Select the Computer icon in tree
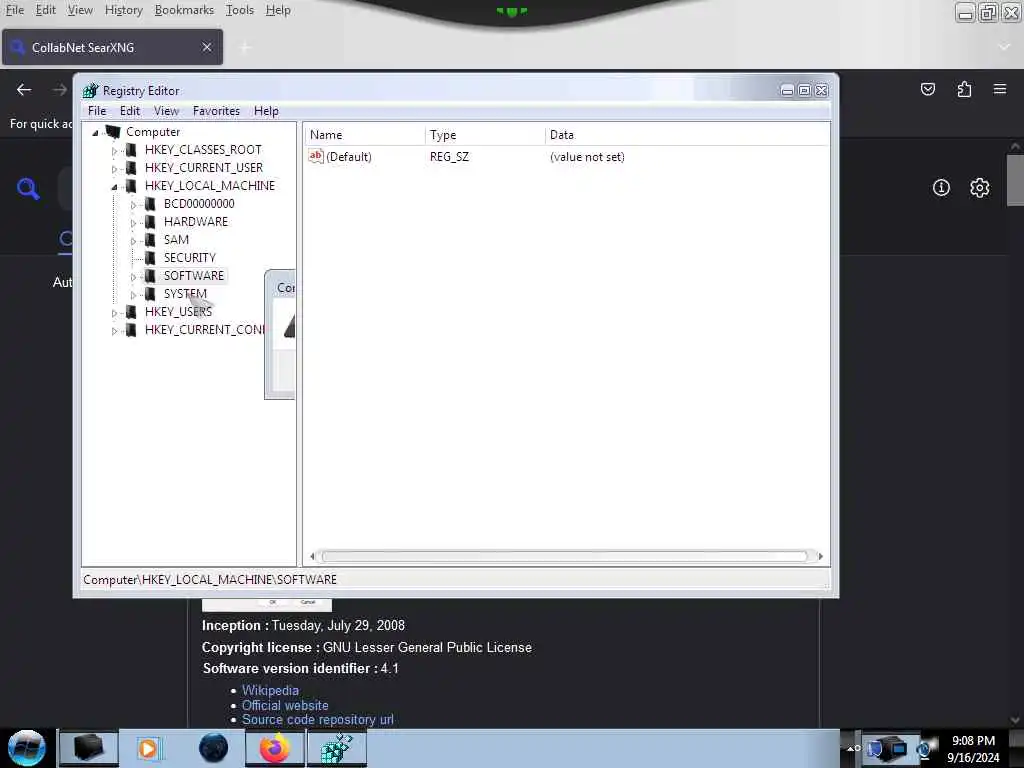Viewport: 1024px width, 768px height. (113, 132)
